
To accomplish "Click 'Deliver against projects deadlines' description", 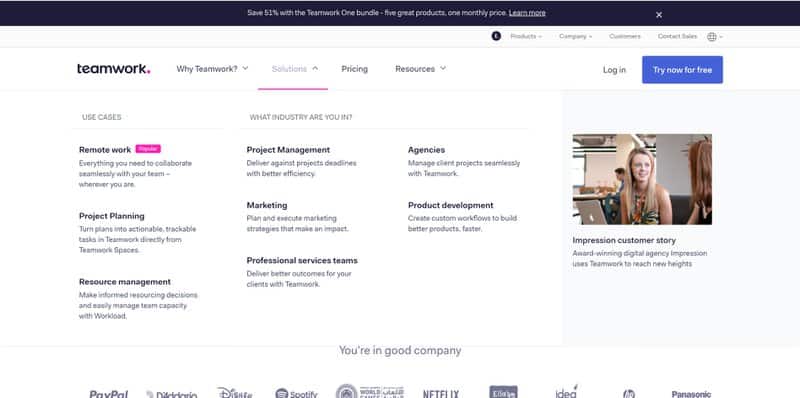I will (x=302, y=168).
